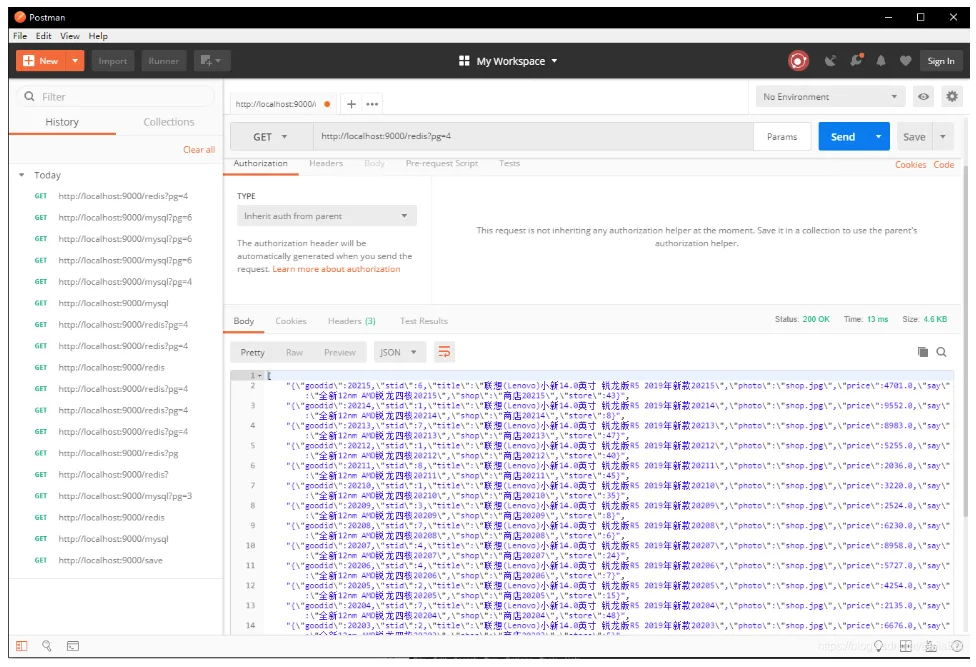Click the Import button
The height and width of the screenshot is (667, 976).
click(x=113, y=61)
